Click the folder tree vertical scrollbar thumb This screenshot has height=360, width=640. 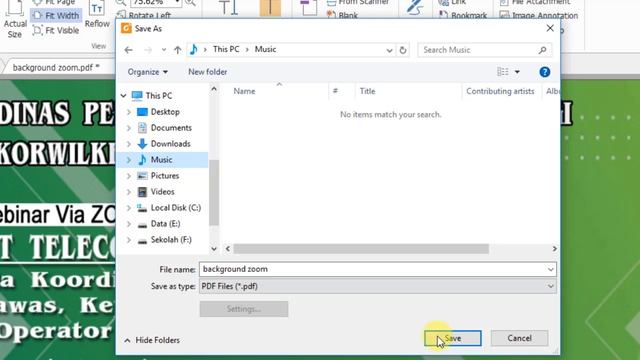point(214,193)
